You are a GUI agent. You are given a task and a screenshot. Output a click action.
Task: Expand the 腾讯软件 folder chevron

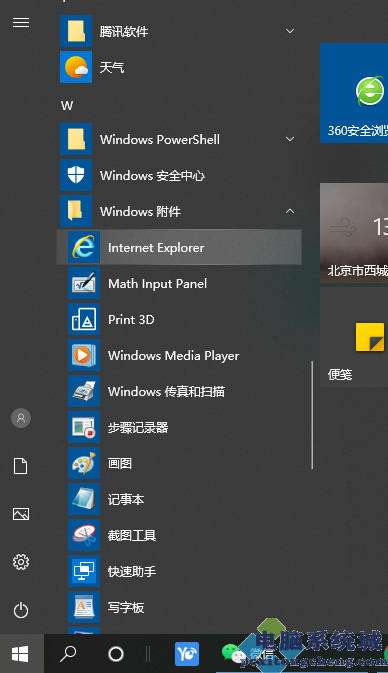pyautogui.click(x=290, y=31)
